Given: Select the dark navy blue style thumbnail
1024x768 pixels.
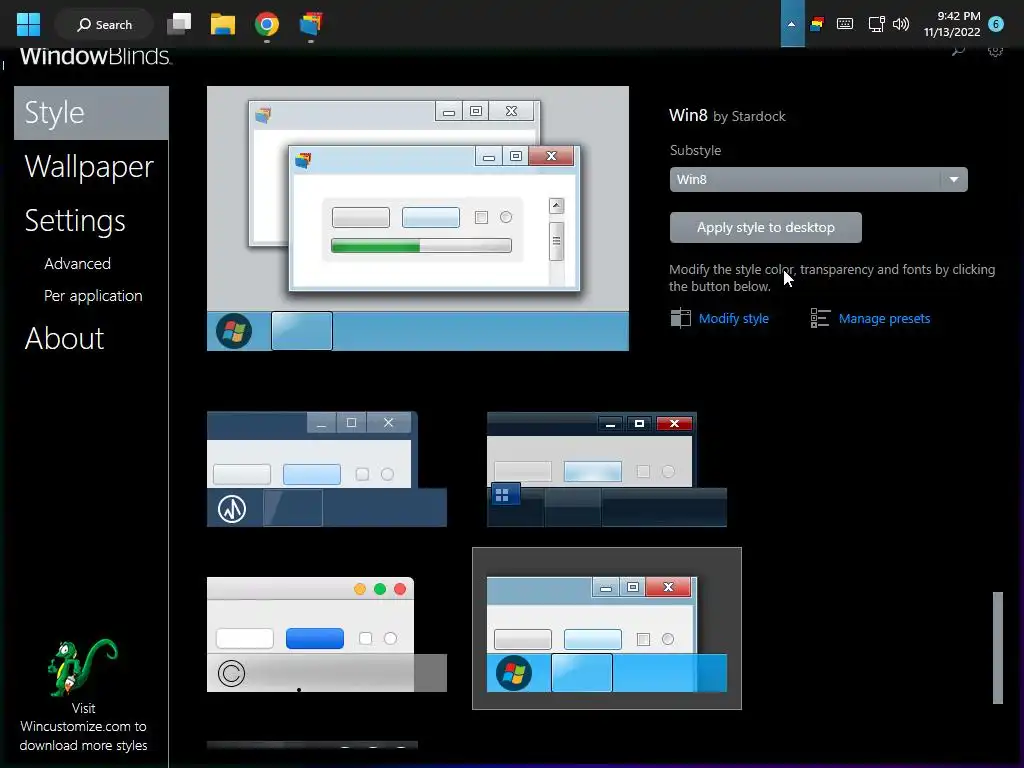Looking at the screenshot, I should 327,469.
